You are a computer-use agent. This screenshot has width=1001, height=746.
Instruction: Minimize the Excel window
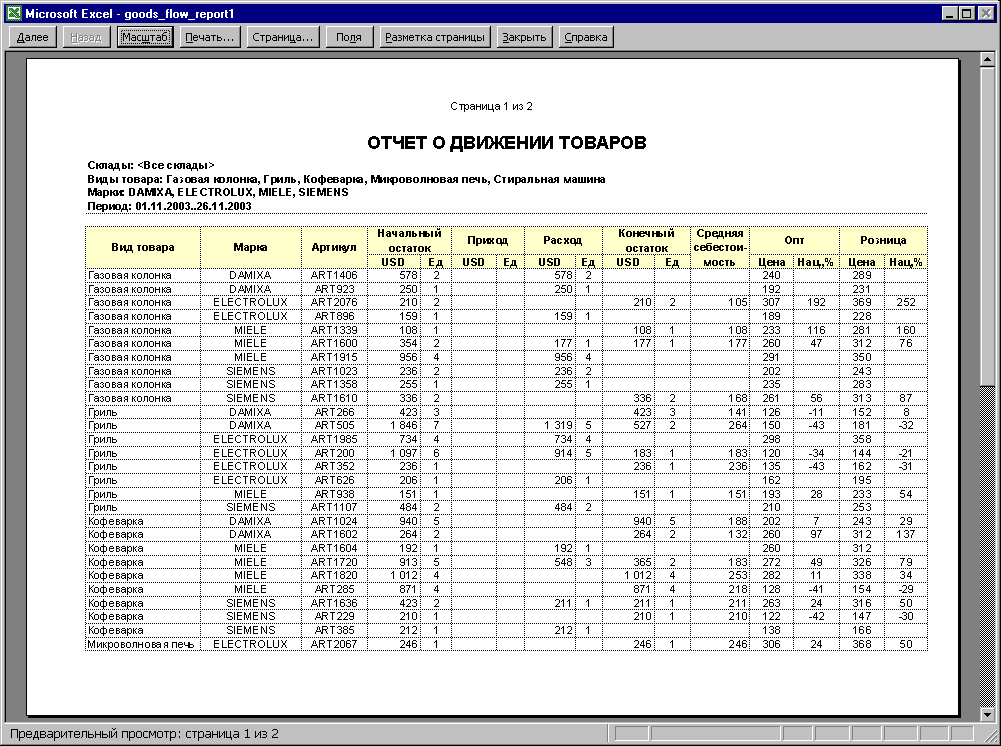pyautogui.click(x=950, y=13)
